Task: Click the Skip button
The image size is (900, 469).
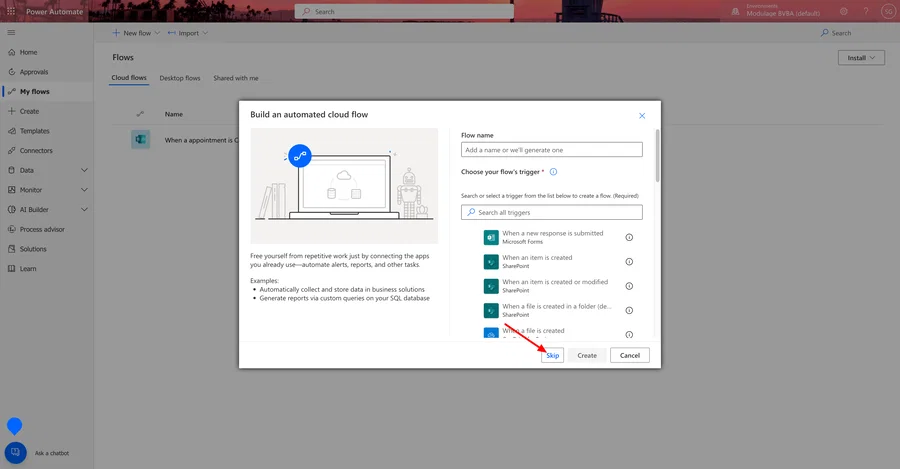Action: pos(552,355)
